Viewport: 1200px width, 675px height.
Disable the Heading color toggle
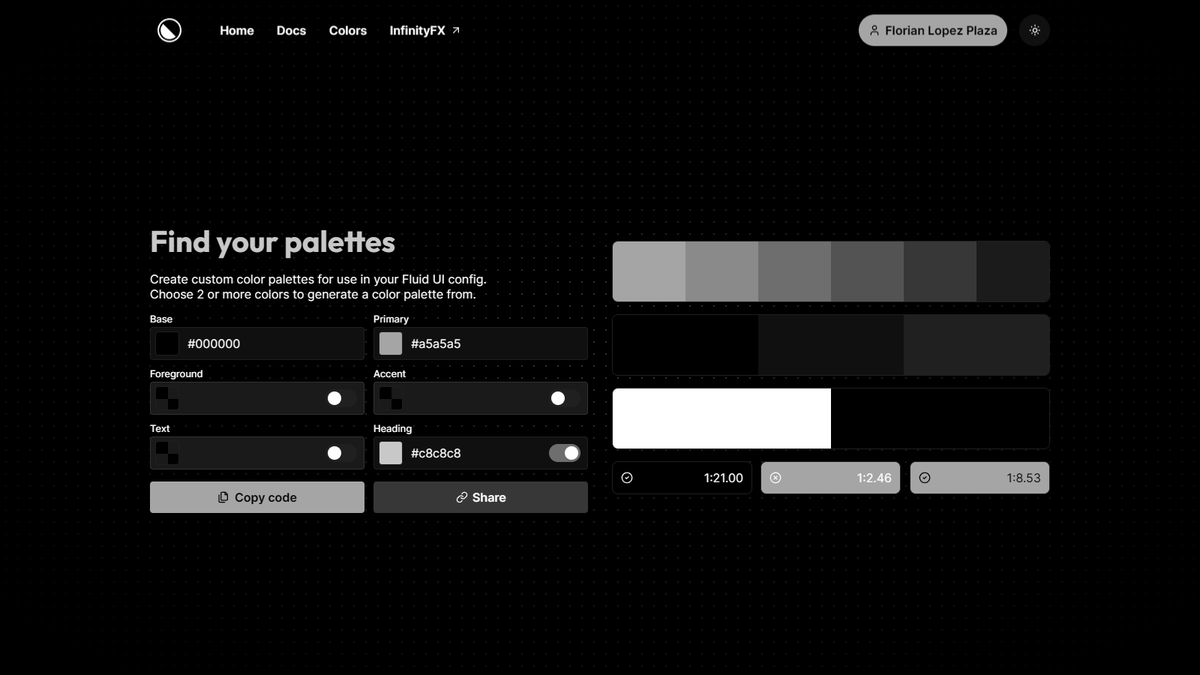pyautogui.click(x=565, y=453)
